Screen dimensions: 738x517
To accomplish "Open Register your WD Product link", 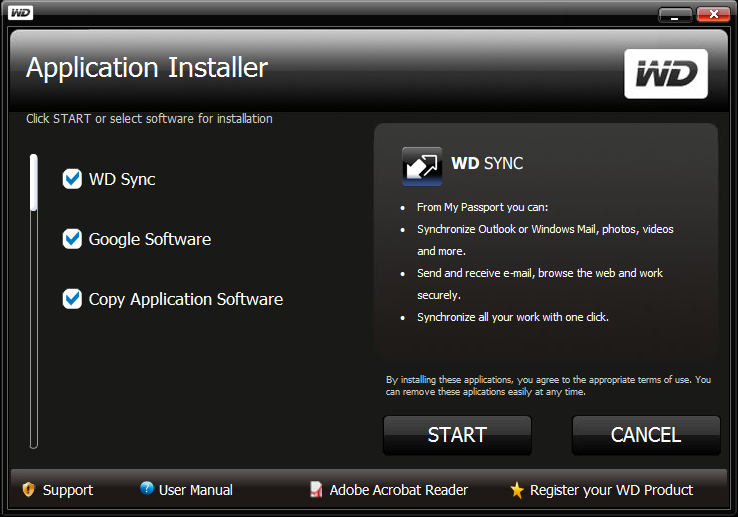I will point(611,490).
